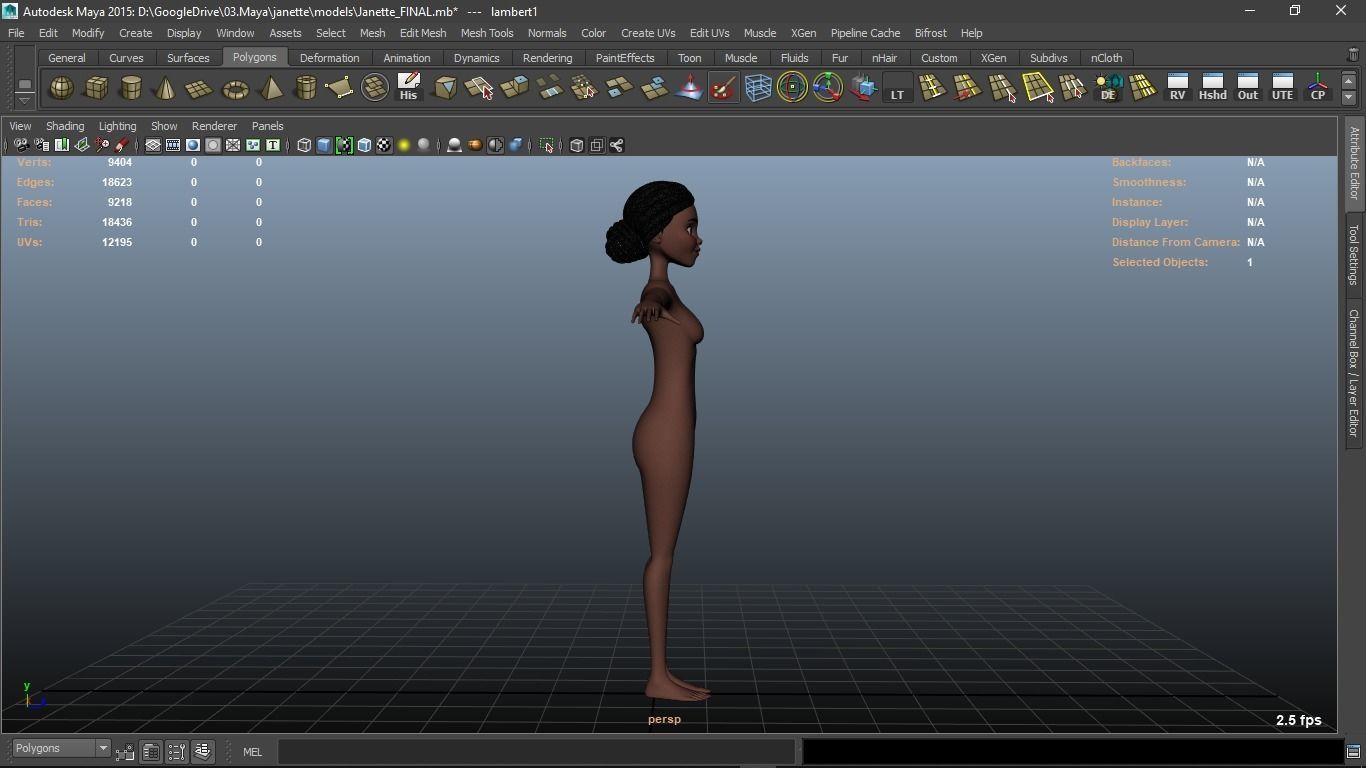
Task: Click the Selected Objects value in HUD
Action: [x=1249, y=262]
